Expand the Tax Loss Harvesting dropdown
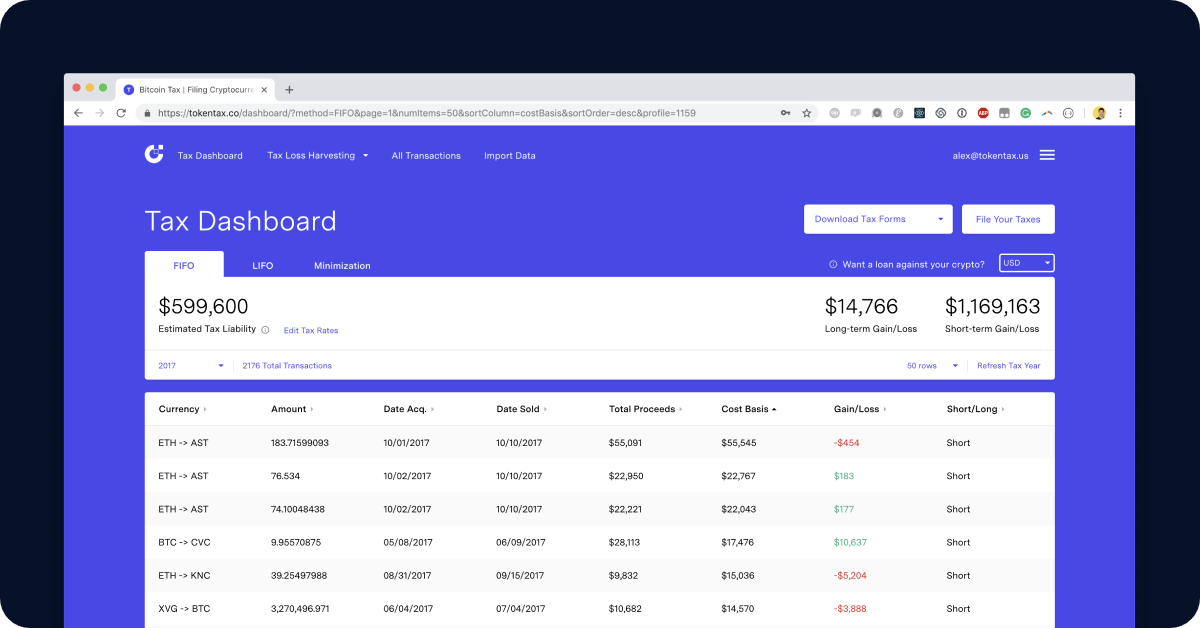The width and height of the screenshot is (1200, 628). [x=318, y=156]
